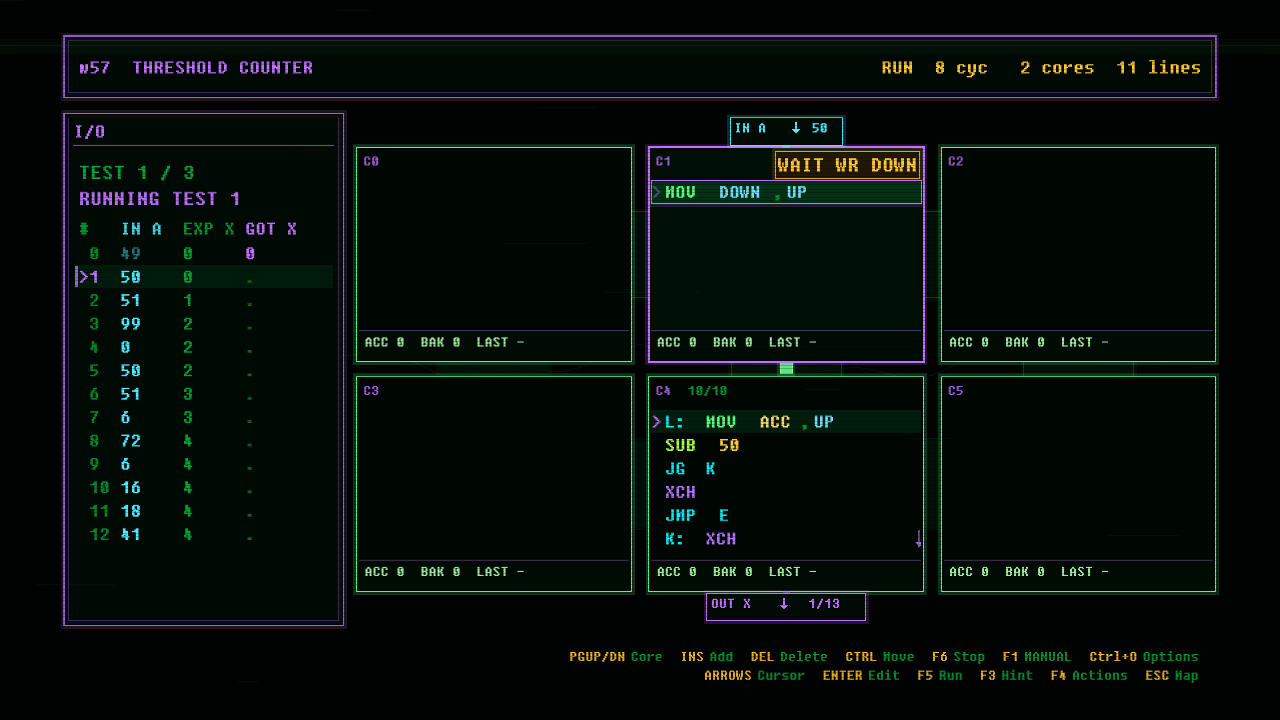The width and height of the screenshot is (1280, 720).
Task: Select the JMP E instruction line
Action: (x=786, y=516)
